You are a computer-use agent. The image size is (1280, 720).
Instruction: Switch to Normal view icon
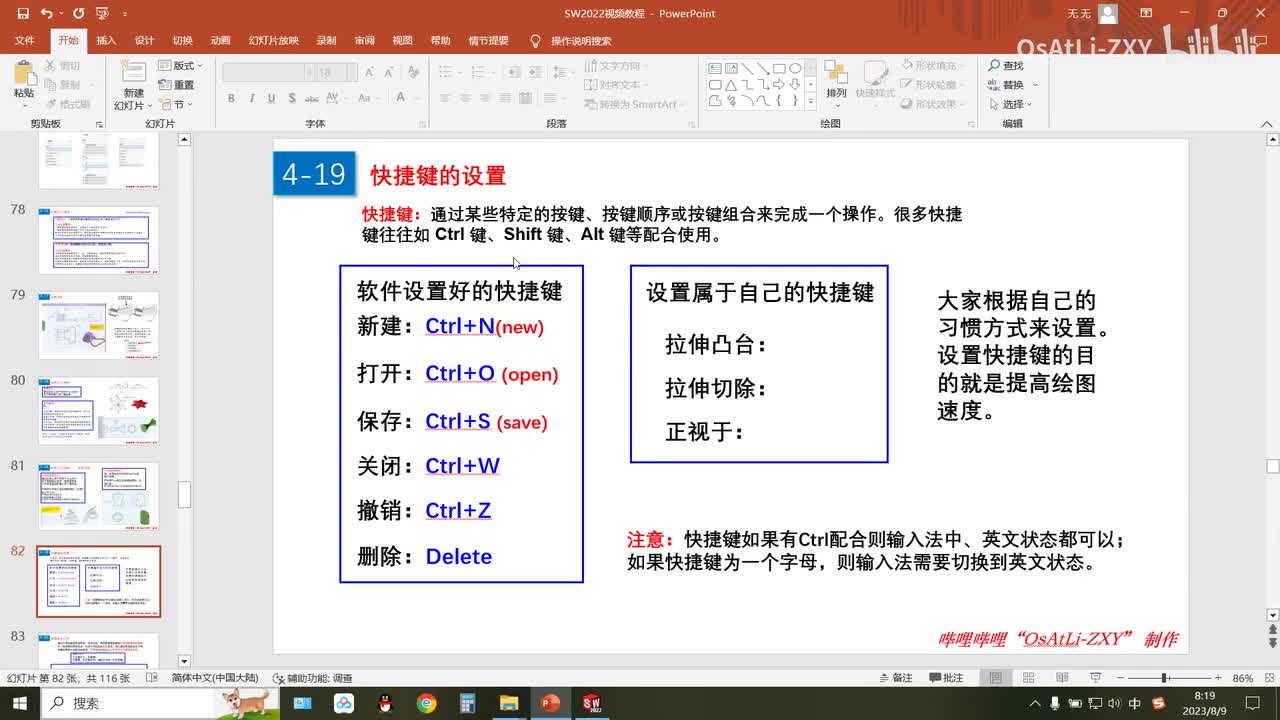click(996, 678)
